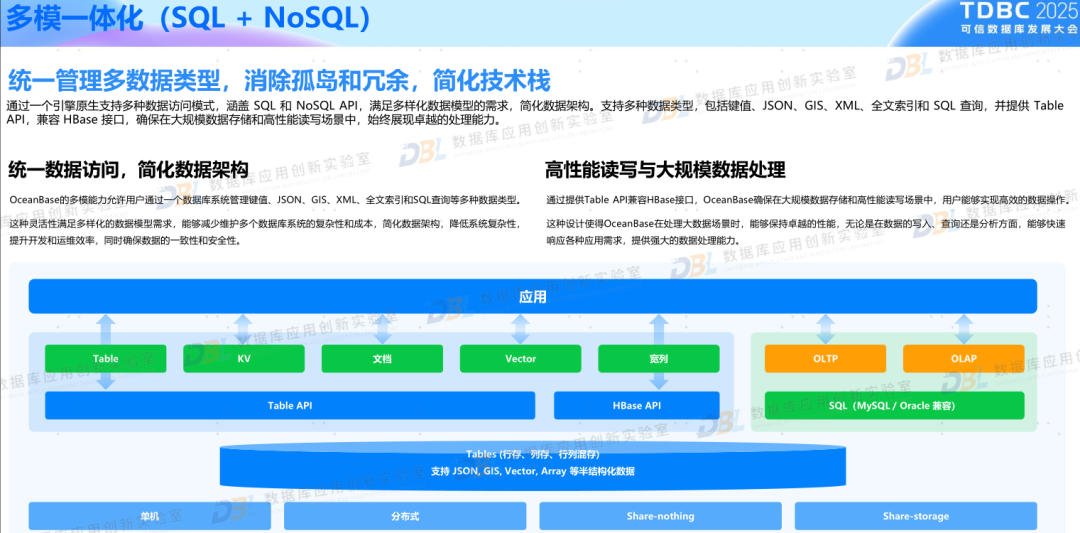This screenshot has height=533, width=1080.
Task: Click the SQL (MySQL / Oracle 兼容) bar
Action: click(x=894, y=405)
